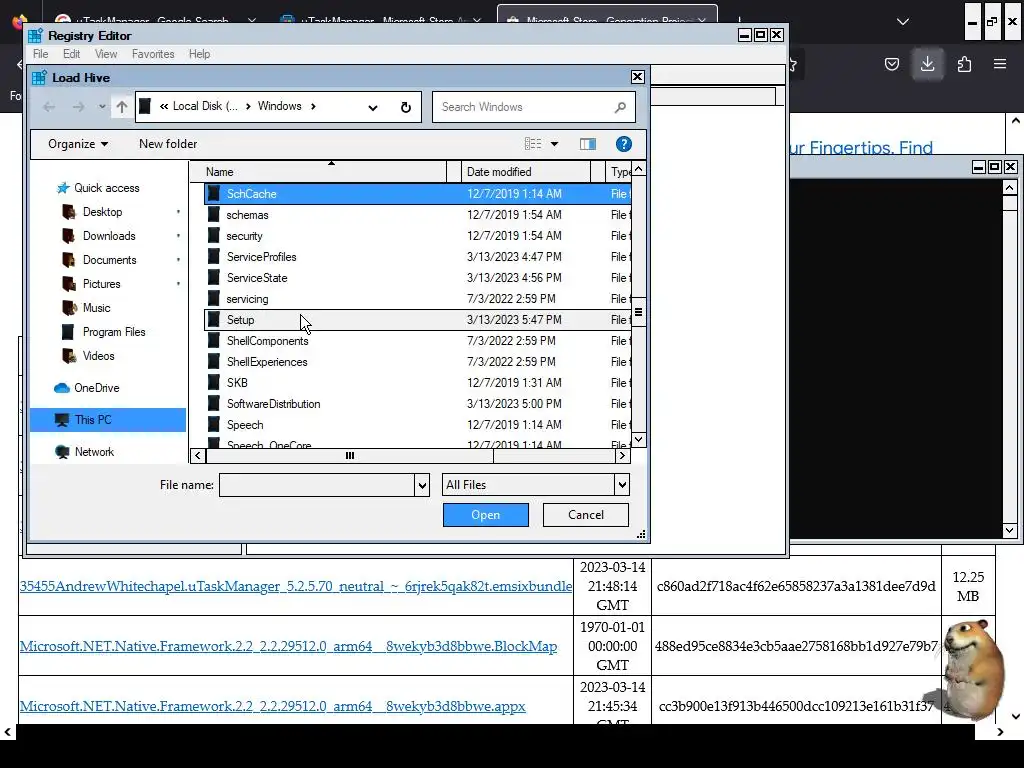Click the Registry Editor title bar icon
Viewport: 1024px width, 768px height.
tap(35, 35)
